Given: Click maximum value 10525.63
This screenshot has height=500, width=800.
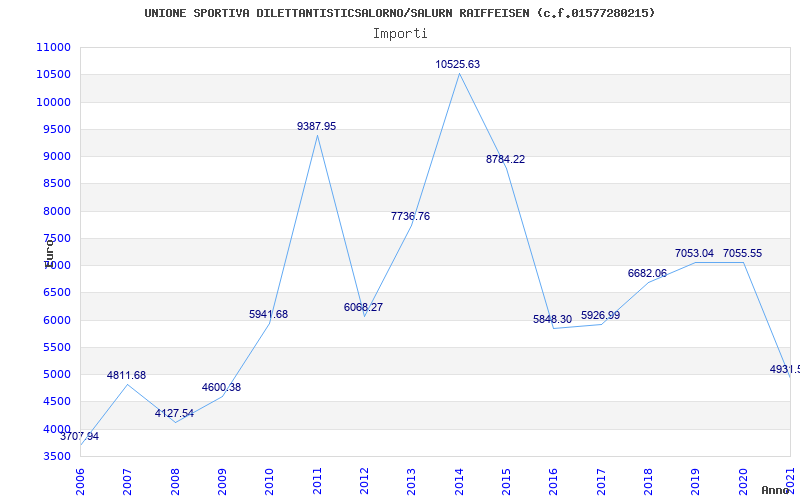Looking at the screenshot, I should 458,64.
